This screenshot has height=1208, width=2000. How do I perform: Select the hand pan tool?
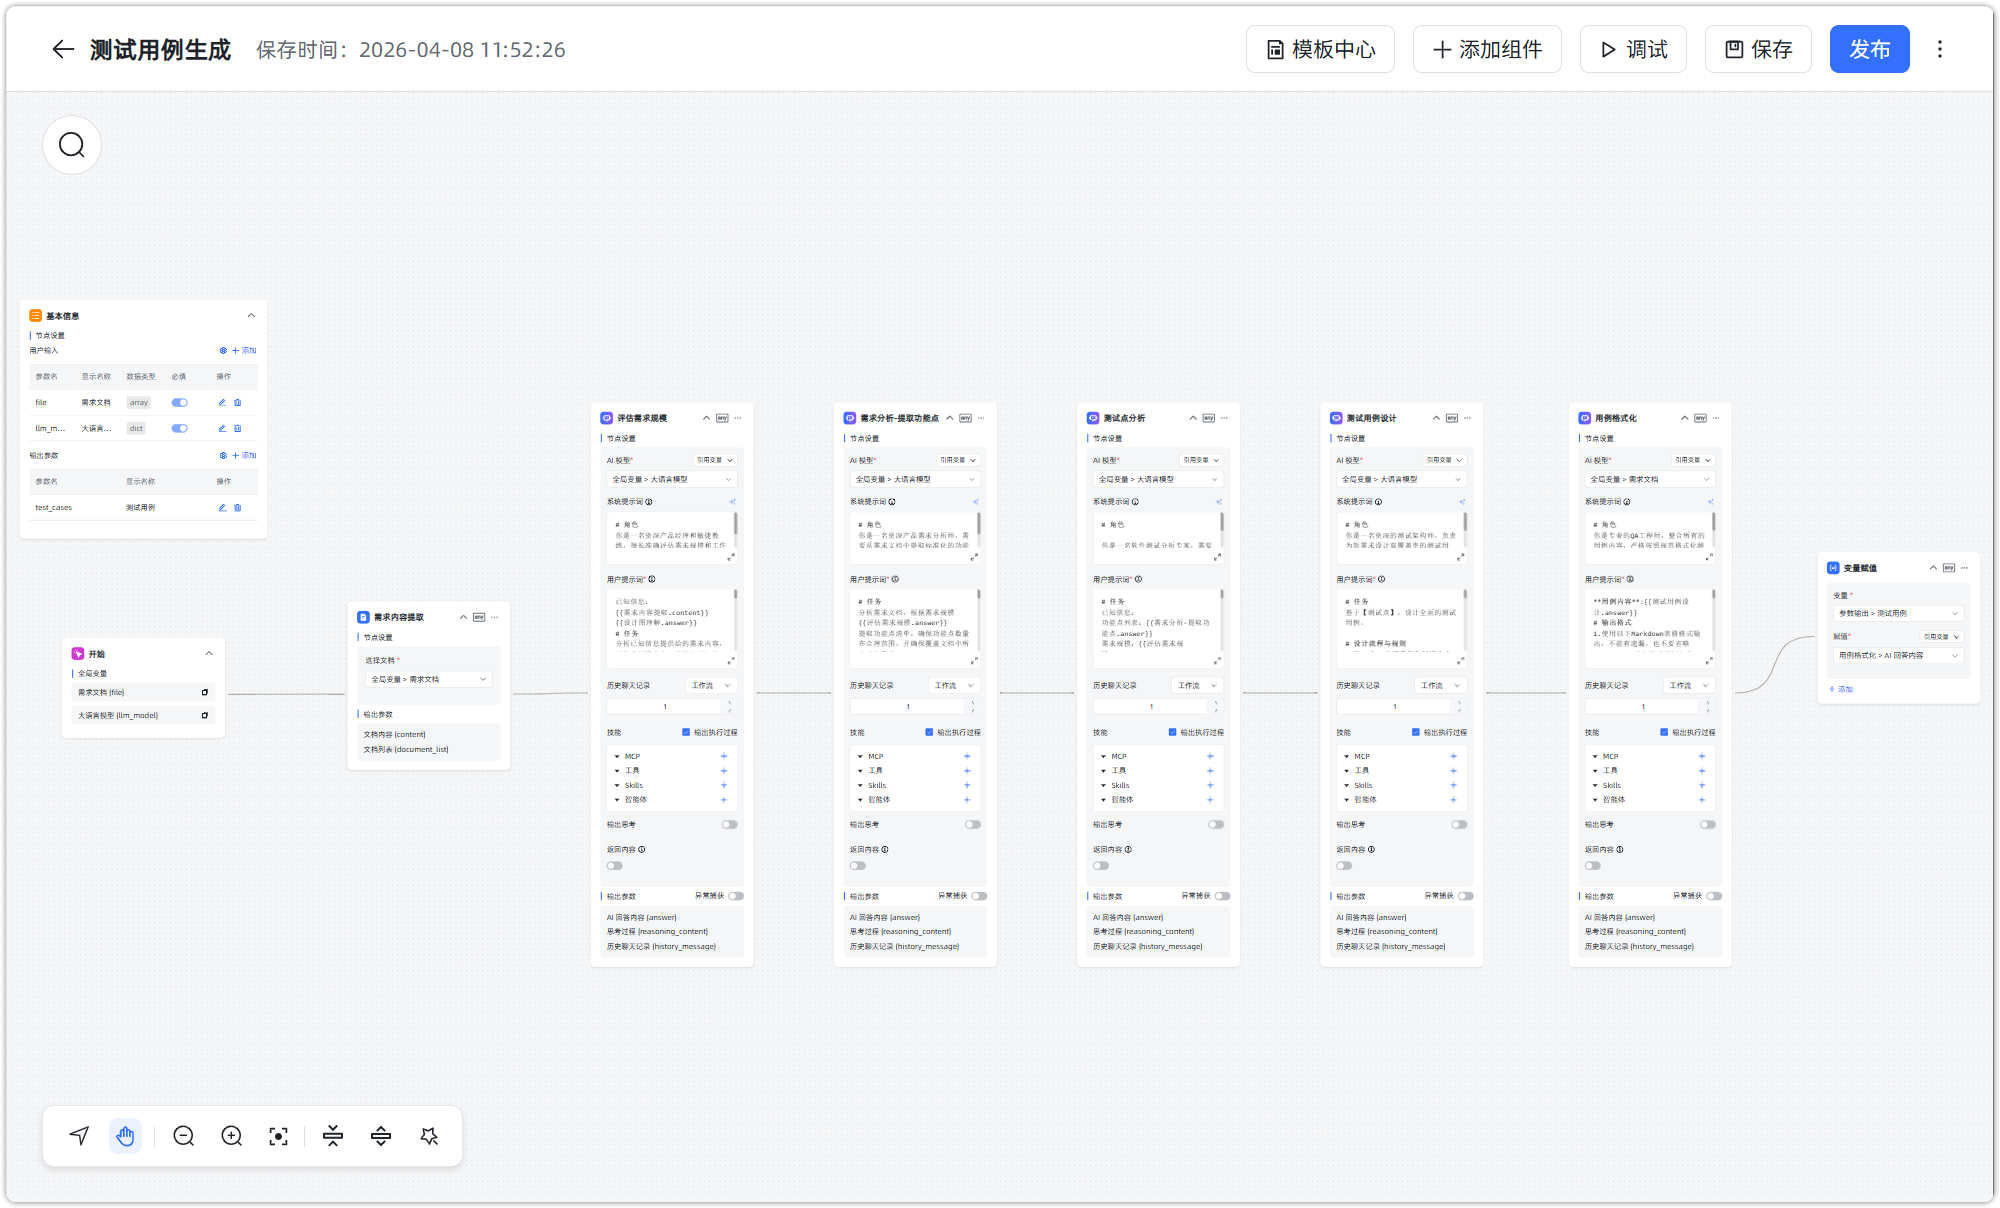pos(125,1136)
